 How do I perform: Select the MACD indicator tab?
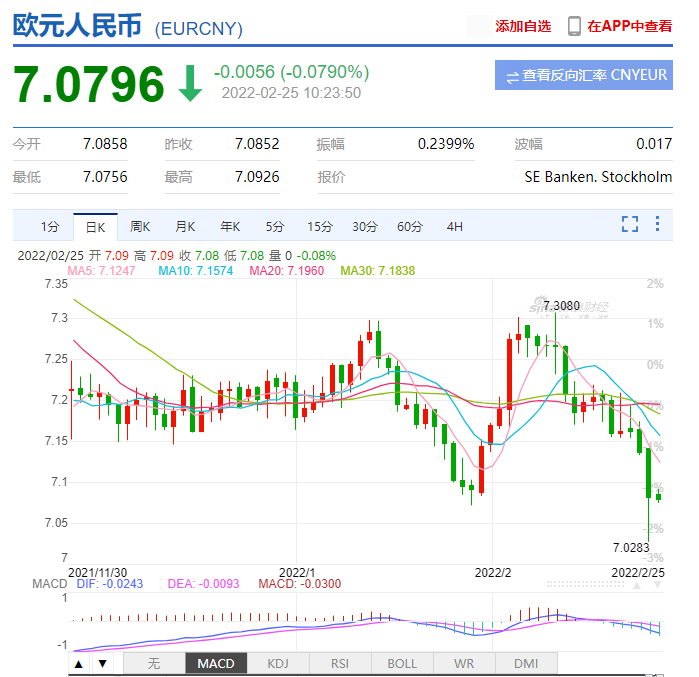pos(216,664)
